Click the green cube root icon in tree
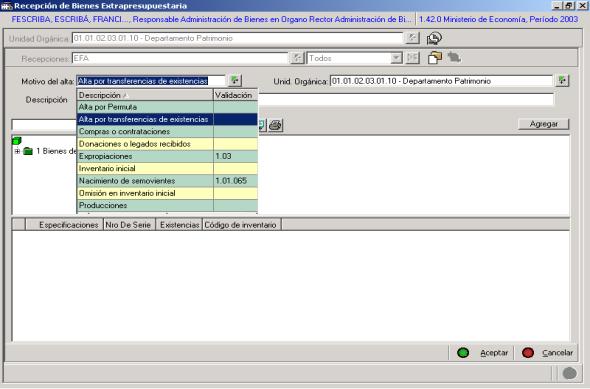The image size is (590, 389). (17, 141)
